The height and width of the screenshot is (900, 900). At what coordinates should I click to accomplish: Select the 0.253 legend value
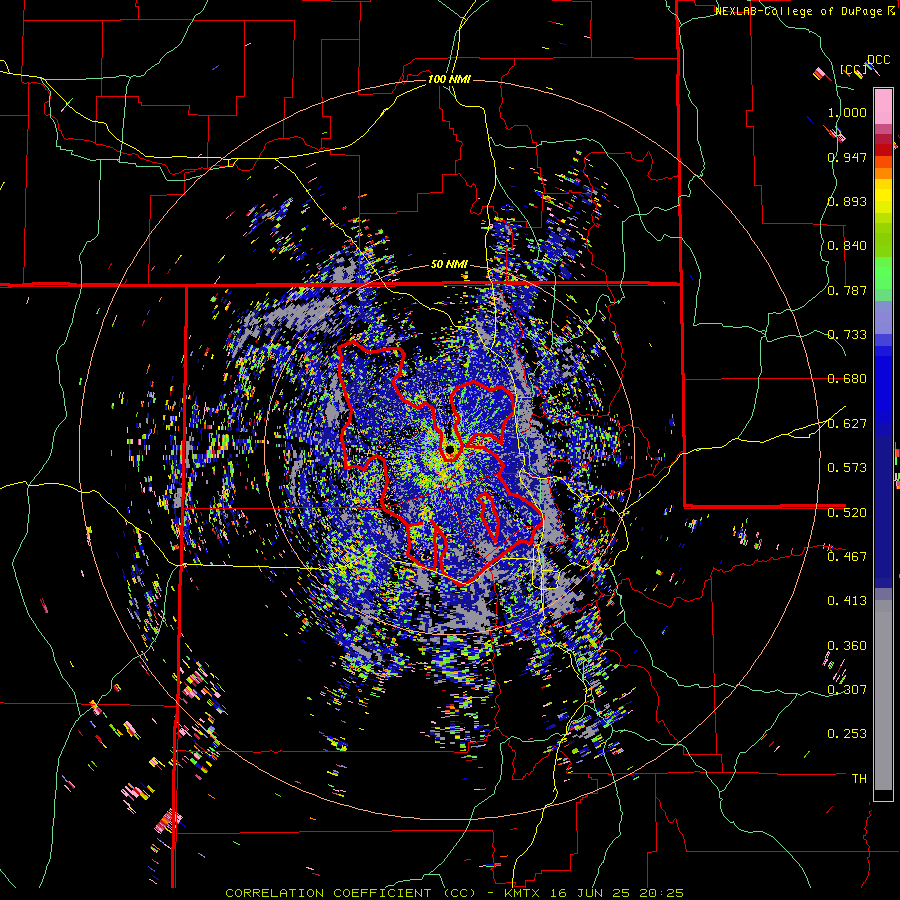(x=847, y=734)
